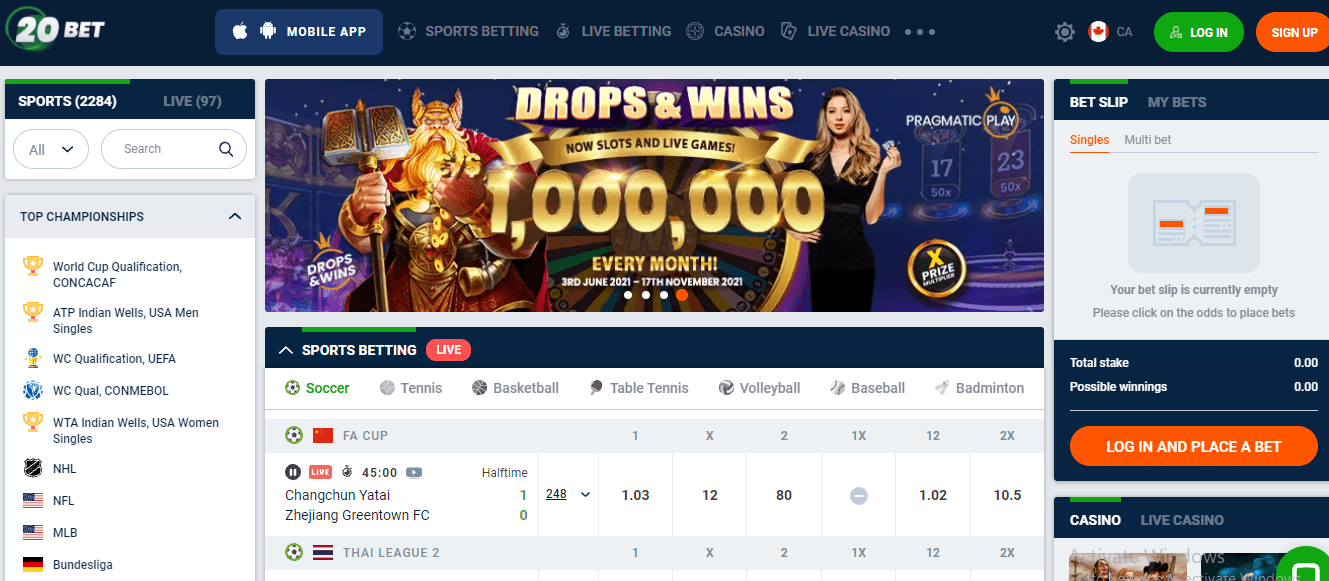1329x581 pixels.
Task: Collapse the Top Championships section
Action: (235, 217)
